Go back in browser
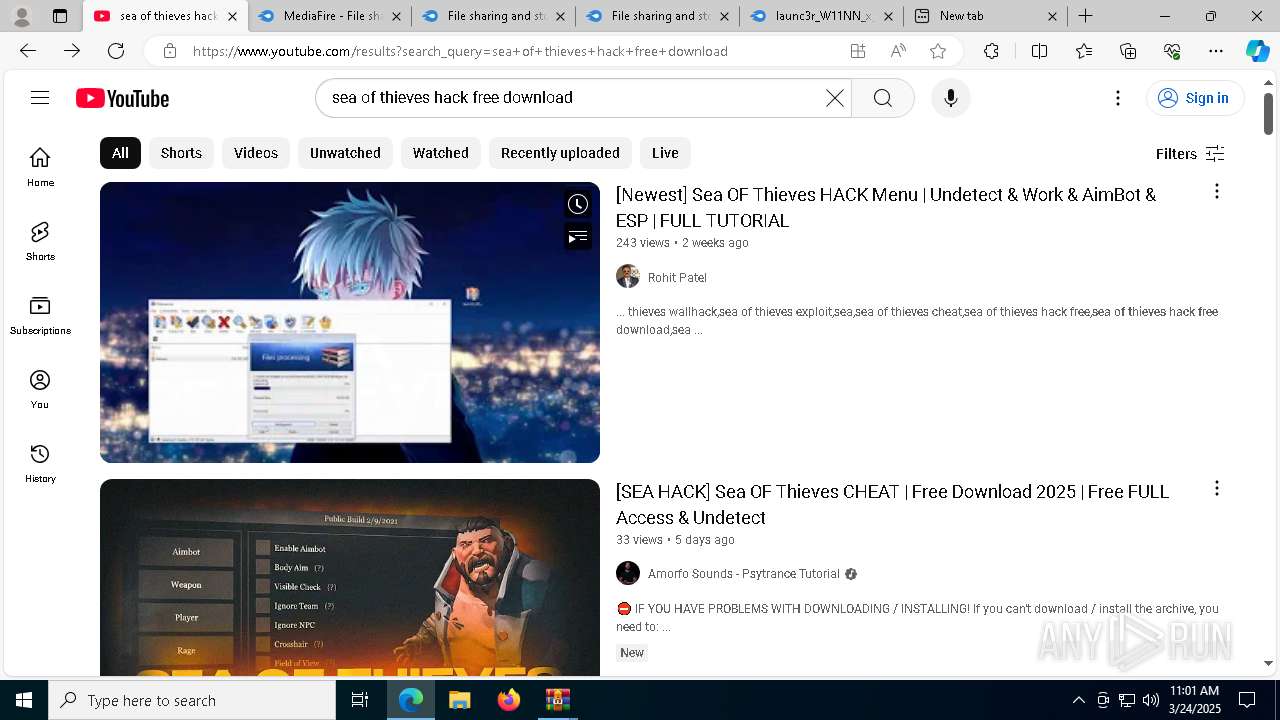Screen dimensions: 1280x720 [x=28, y=51]
